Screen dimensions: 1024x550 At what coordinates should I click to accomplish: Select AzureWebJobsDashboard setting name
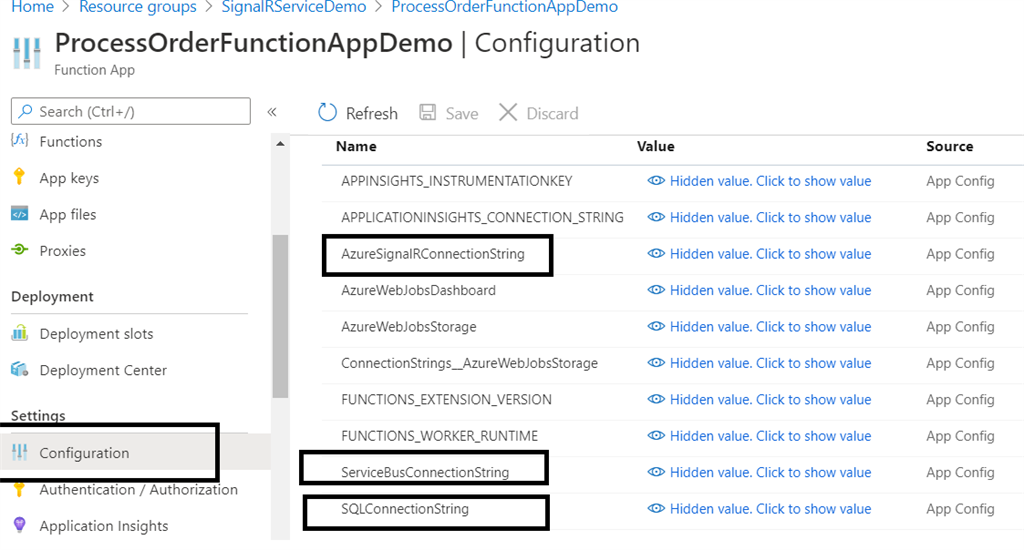(x=418, y=290)
